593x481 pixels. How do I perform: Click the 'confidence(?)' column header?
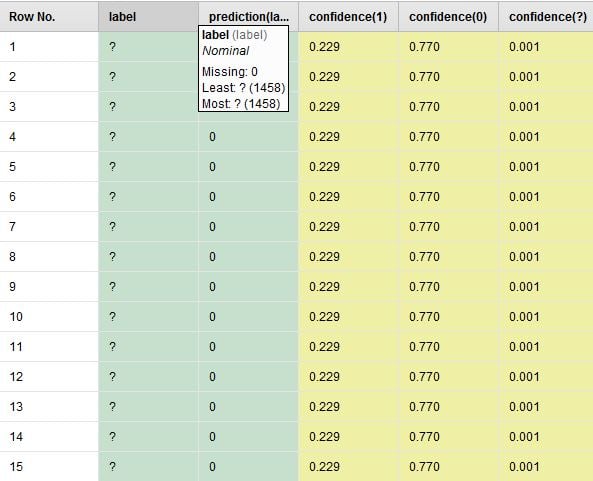pyautogui.click(x=546, y=17)
